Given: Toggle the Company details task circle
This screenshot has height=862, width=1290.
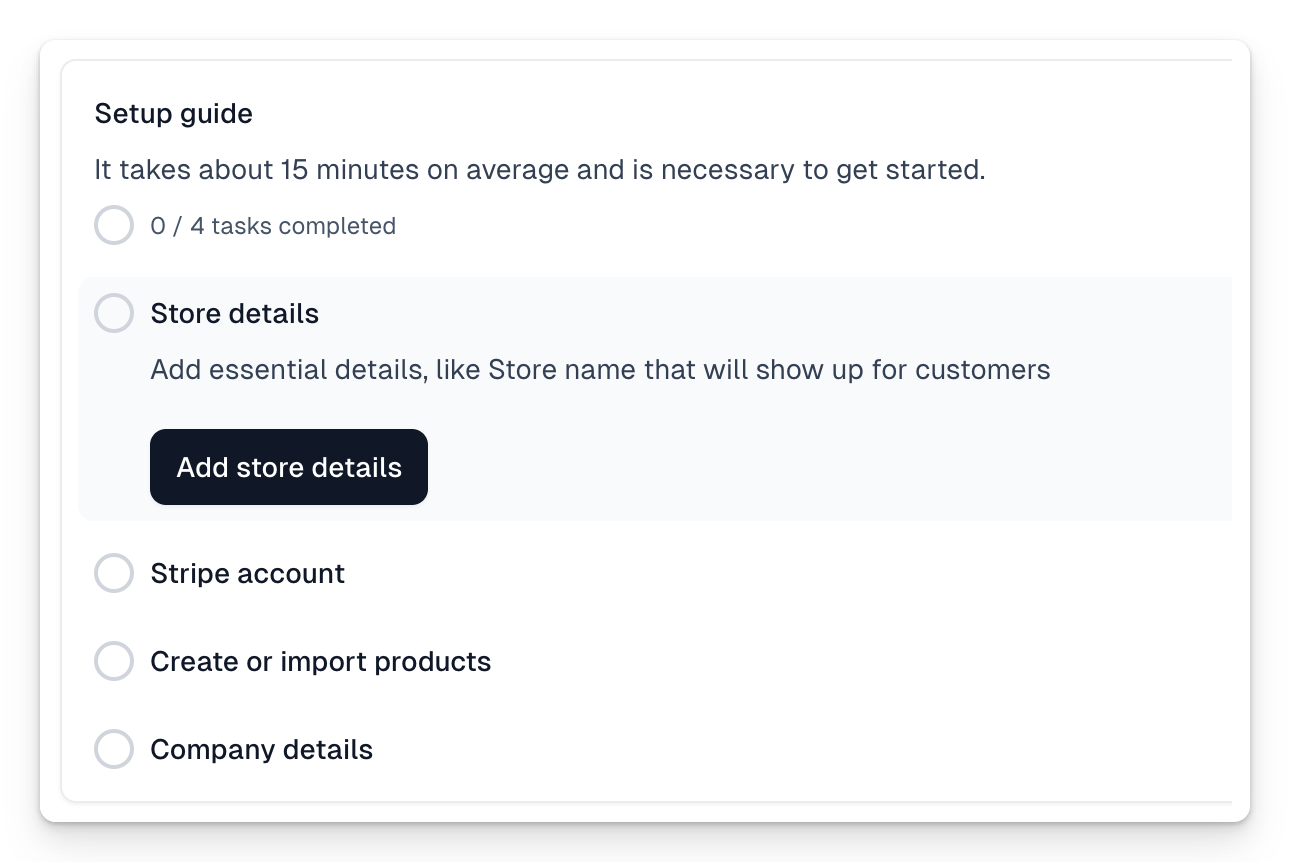Looking at the screenshot, I should [114, 749].
